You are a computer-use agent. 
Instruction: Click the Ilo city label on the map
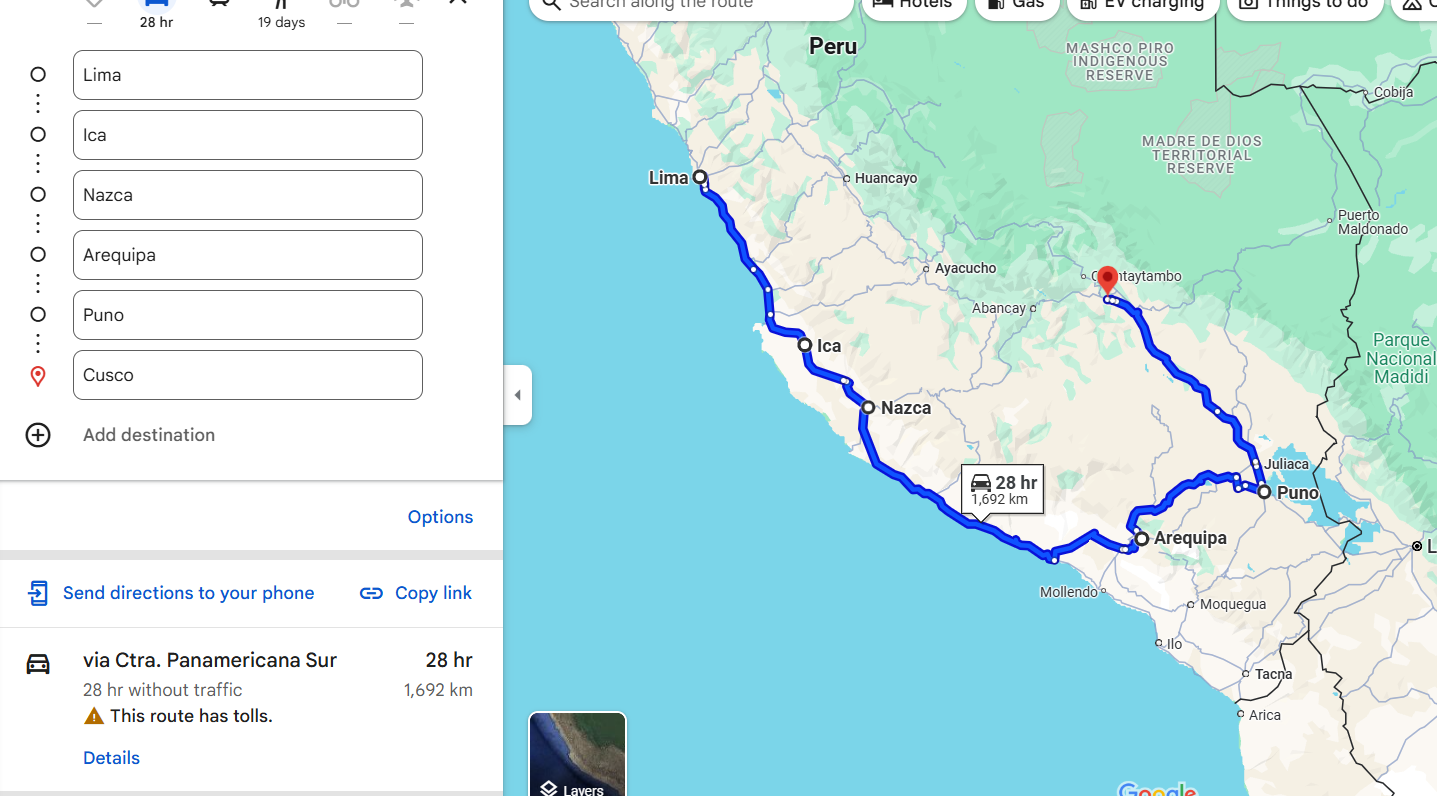(x=1174, y=644)
